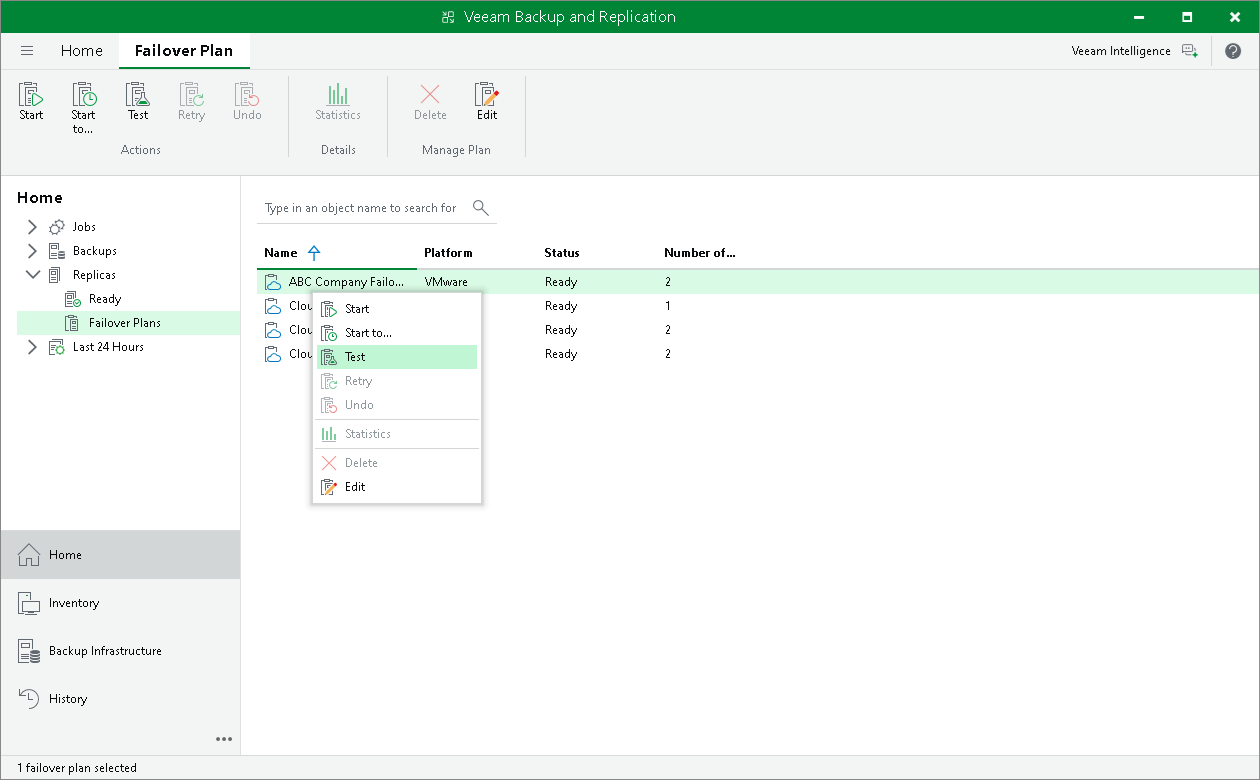This screenshot has height=780, width=1260.
Task: Select Last 24 Hours tree item
Action: [x=108, y=347]
